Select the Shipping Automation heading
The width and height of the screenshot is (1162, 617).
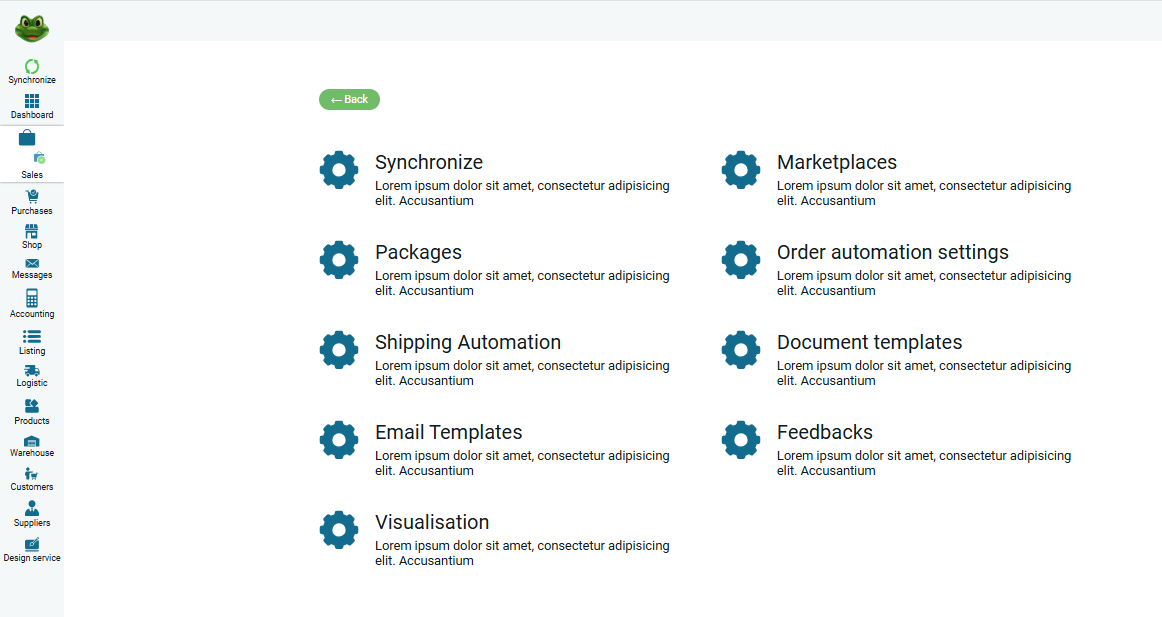[467, 342]
